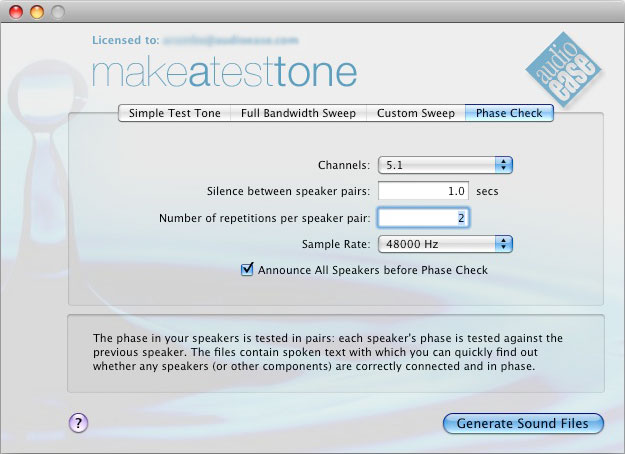The image size is (625, 454).
Task: Click the makeatesttone title logo
Action: [224, 72]
